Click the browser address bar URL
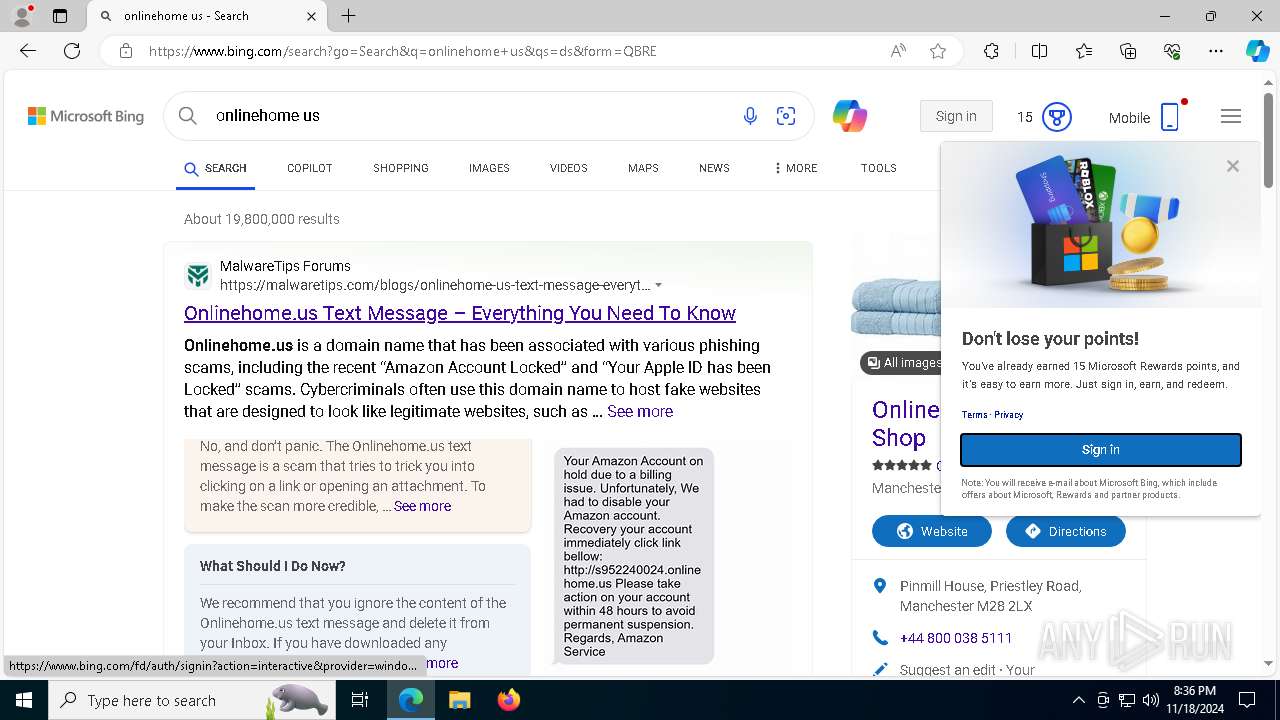The height and width of the screenshot is (720, 1280). [x=403, y=51]
